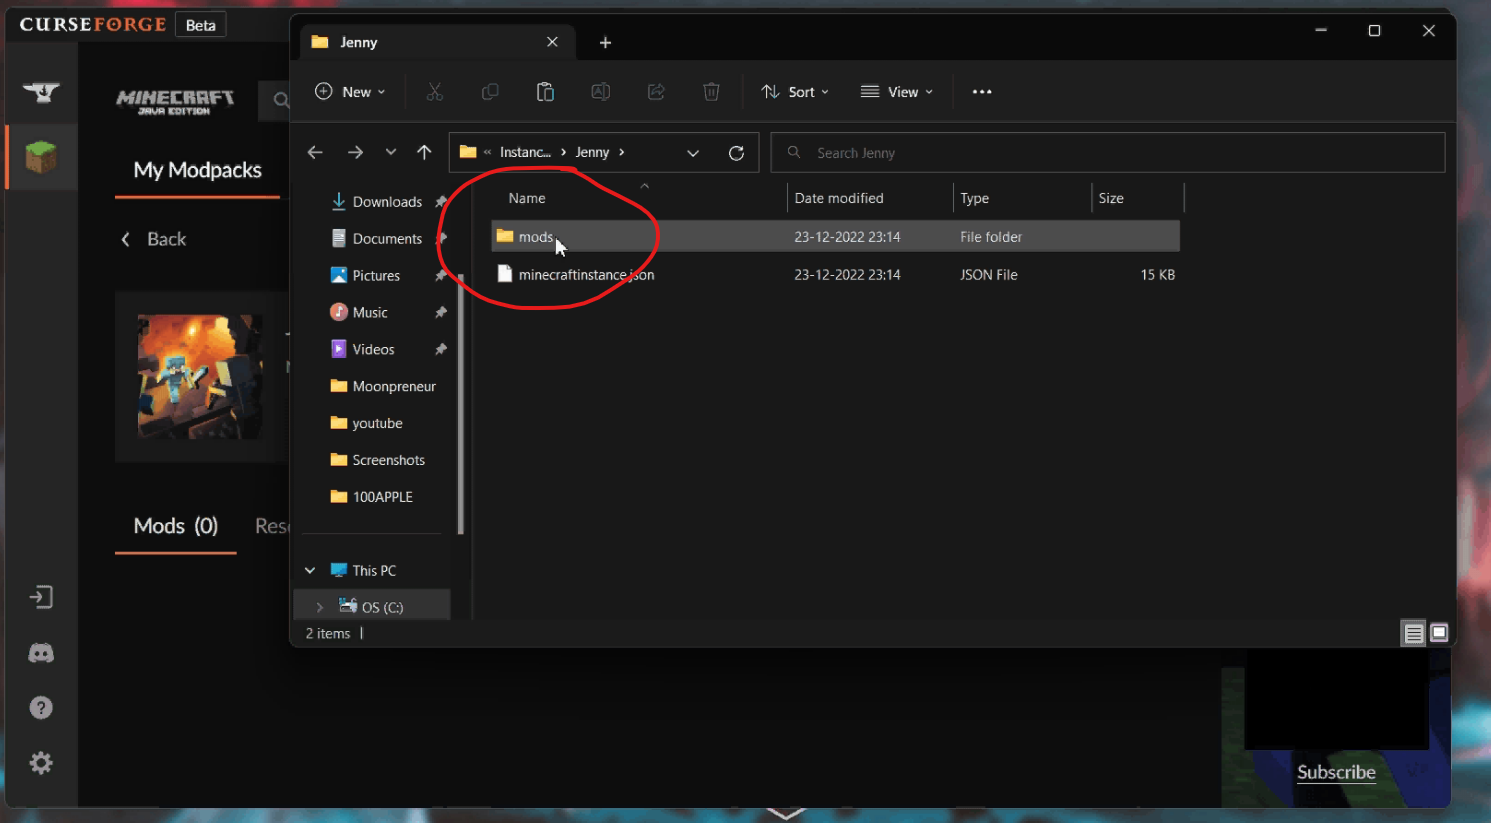The height and width of the screenshot is (823, 1491).
Task: Close the Jenny Explorer tab
Action: coord(552,42)
